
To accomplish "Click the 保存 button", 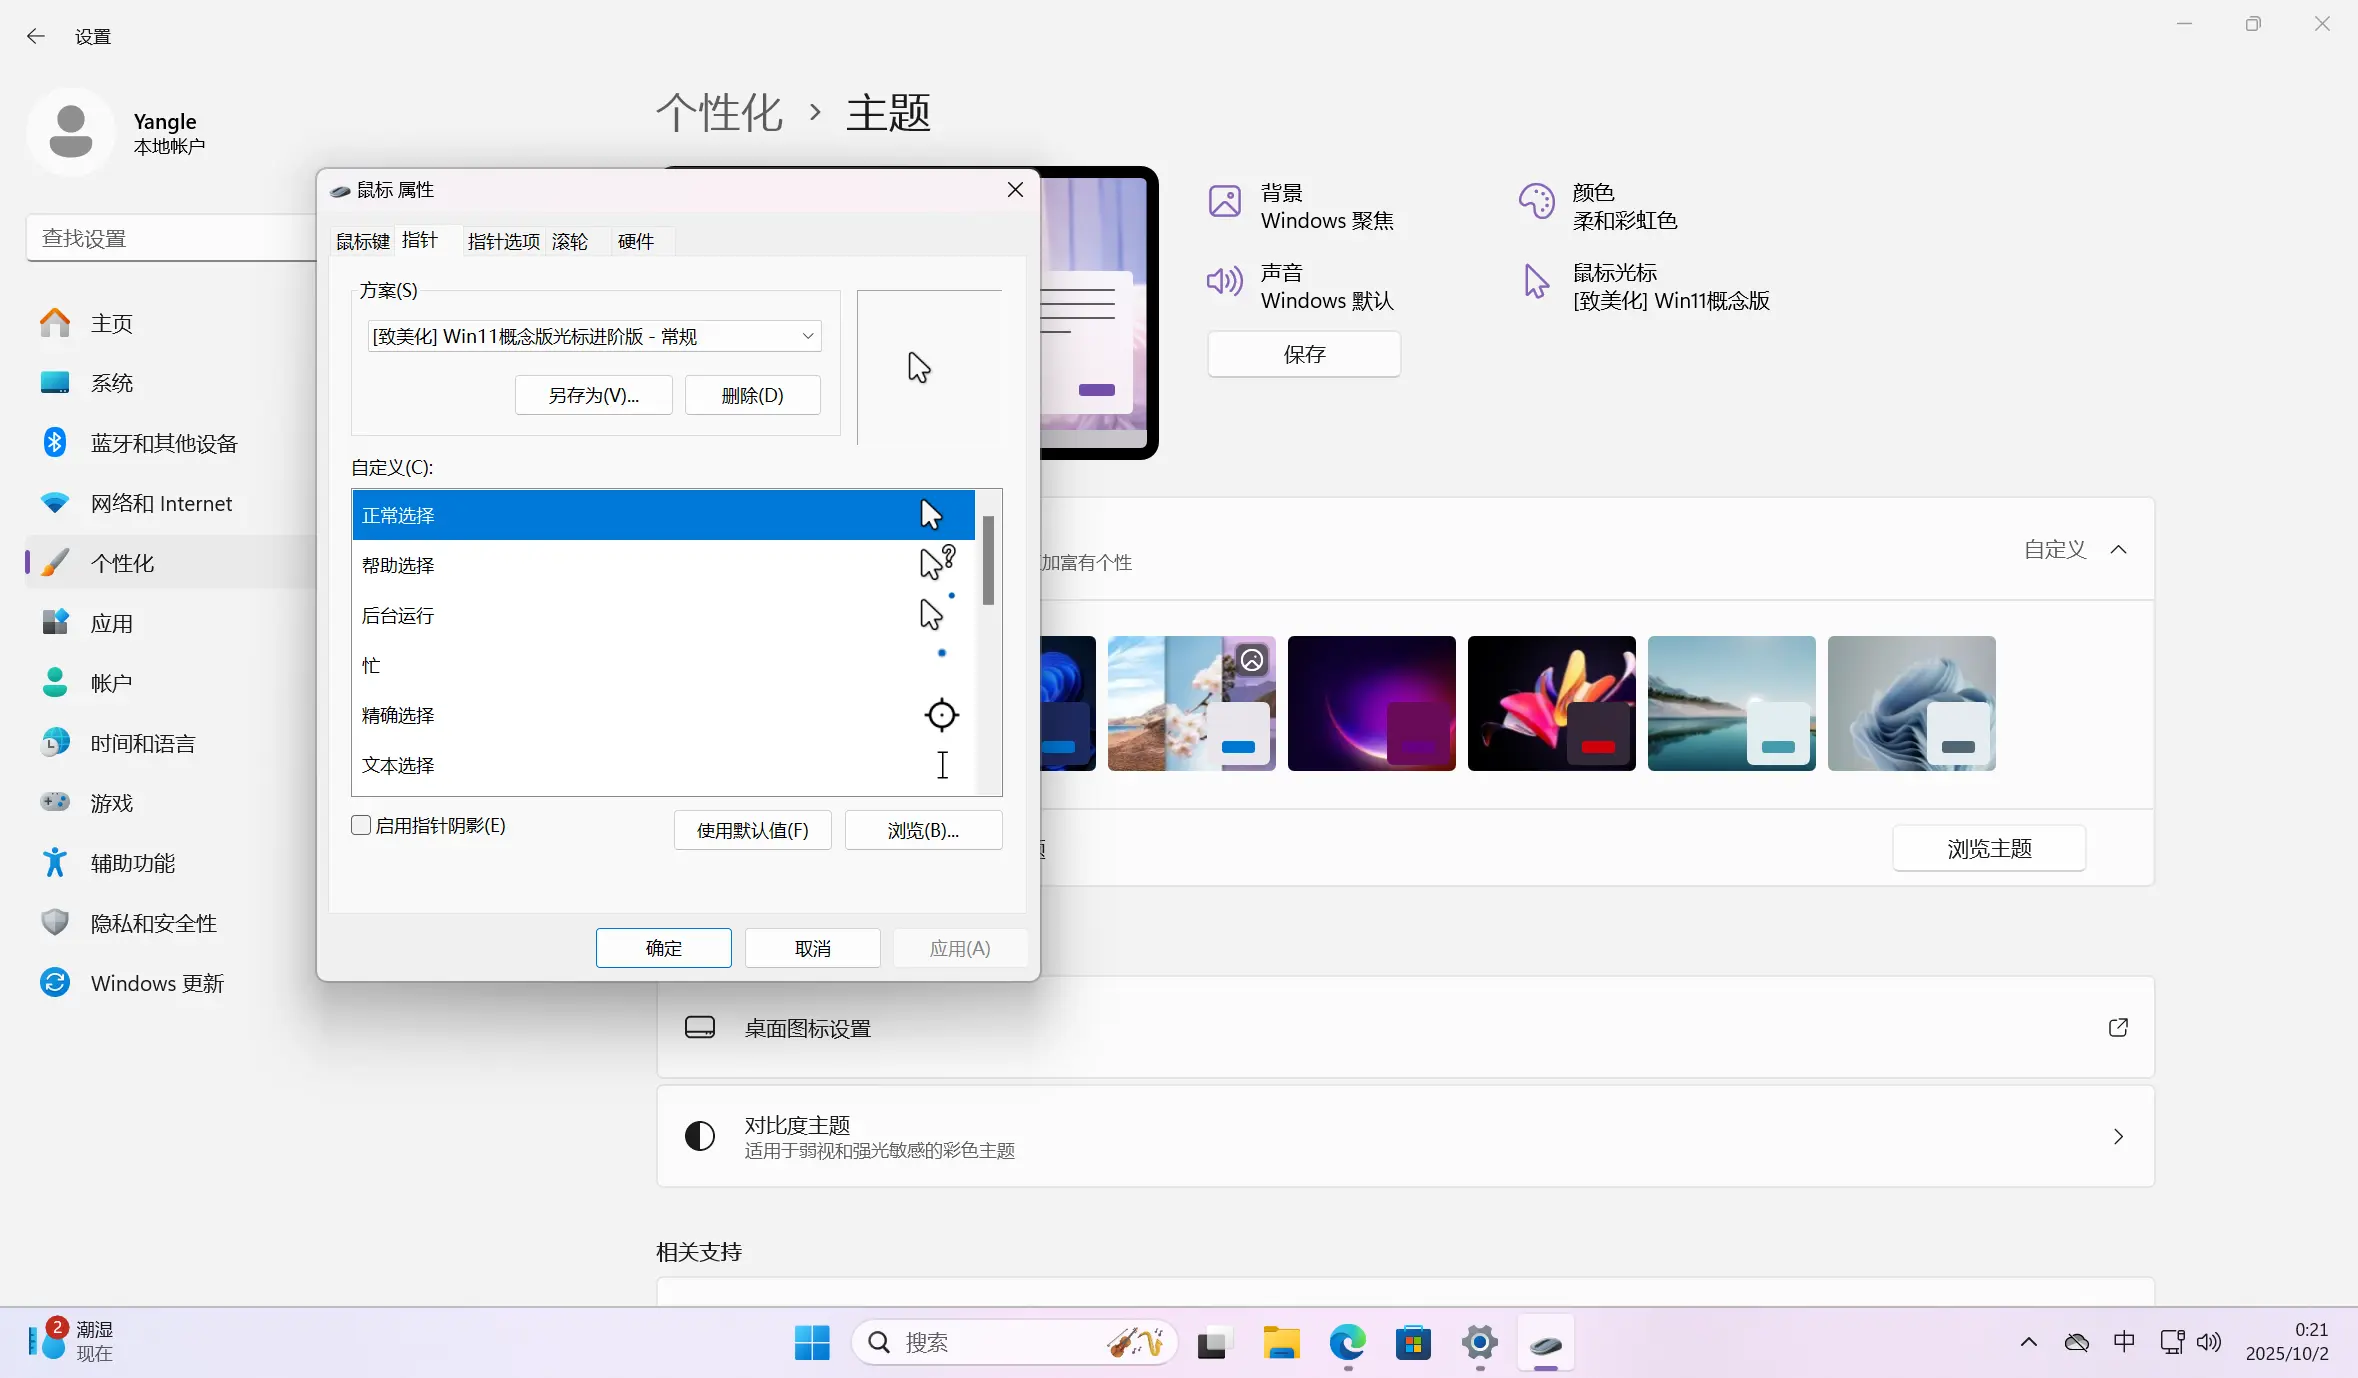I will 1304,355.
